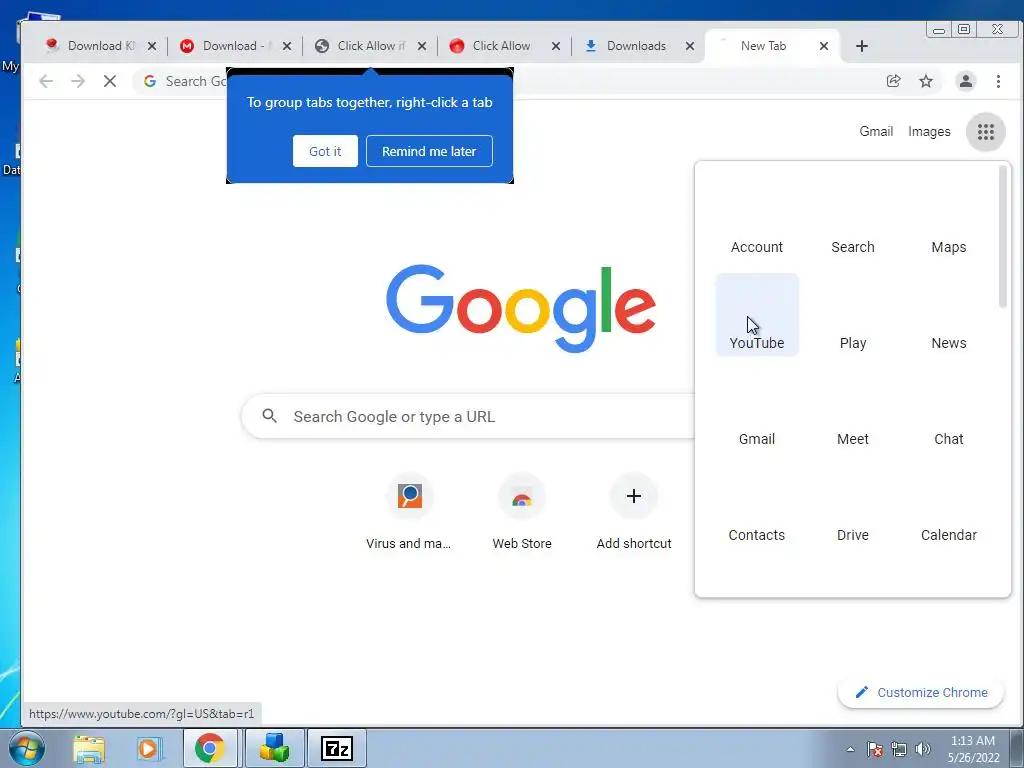The image size is (1024, 768).
Task: Click the profile avatar icon in toolbar
Action: 965,81
